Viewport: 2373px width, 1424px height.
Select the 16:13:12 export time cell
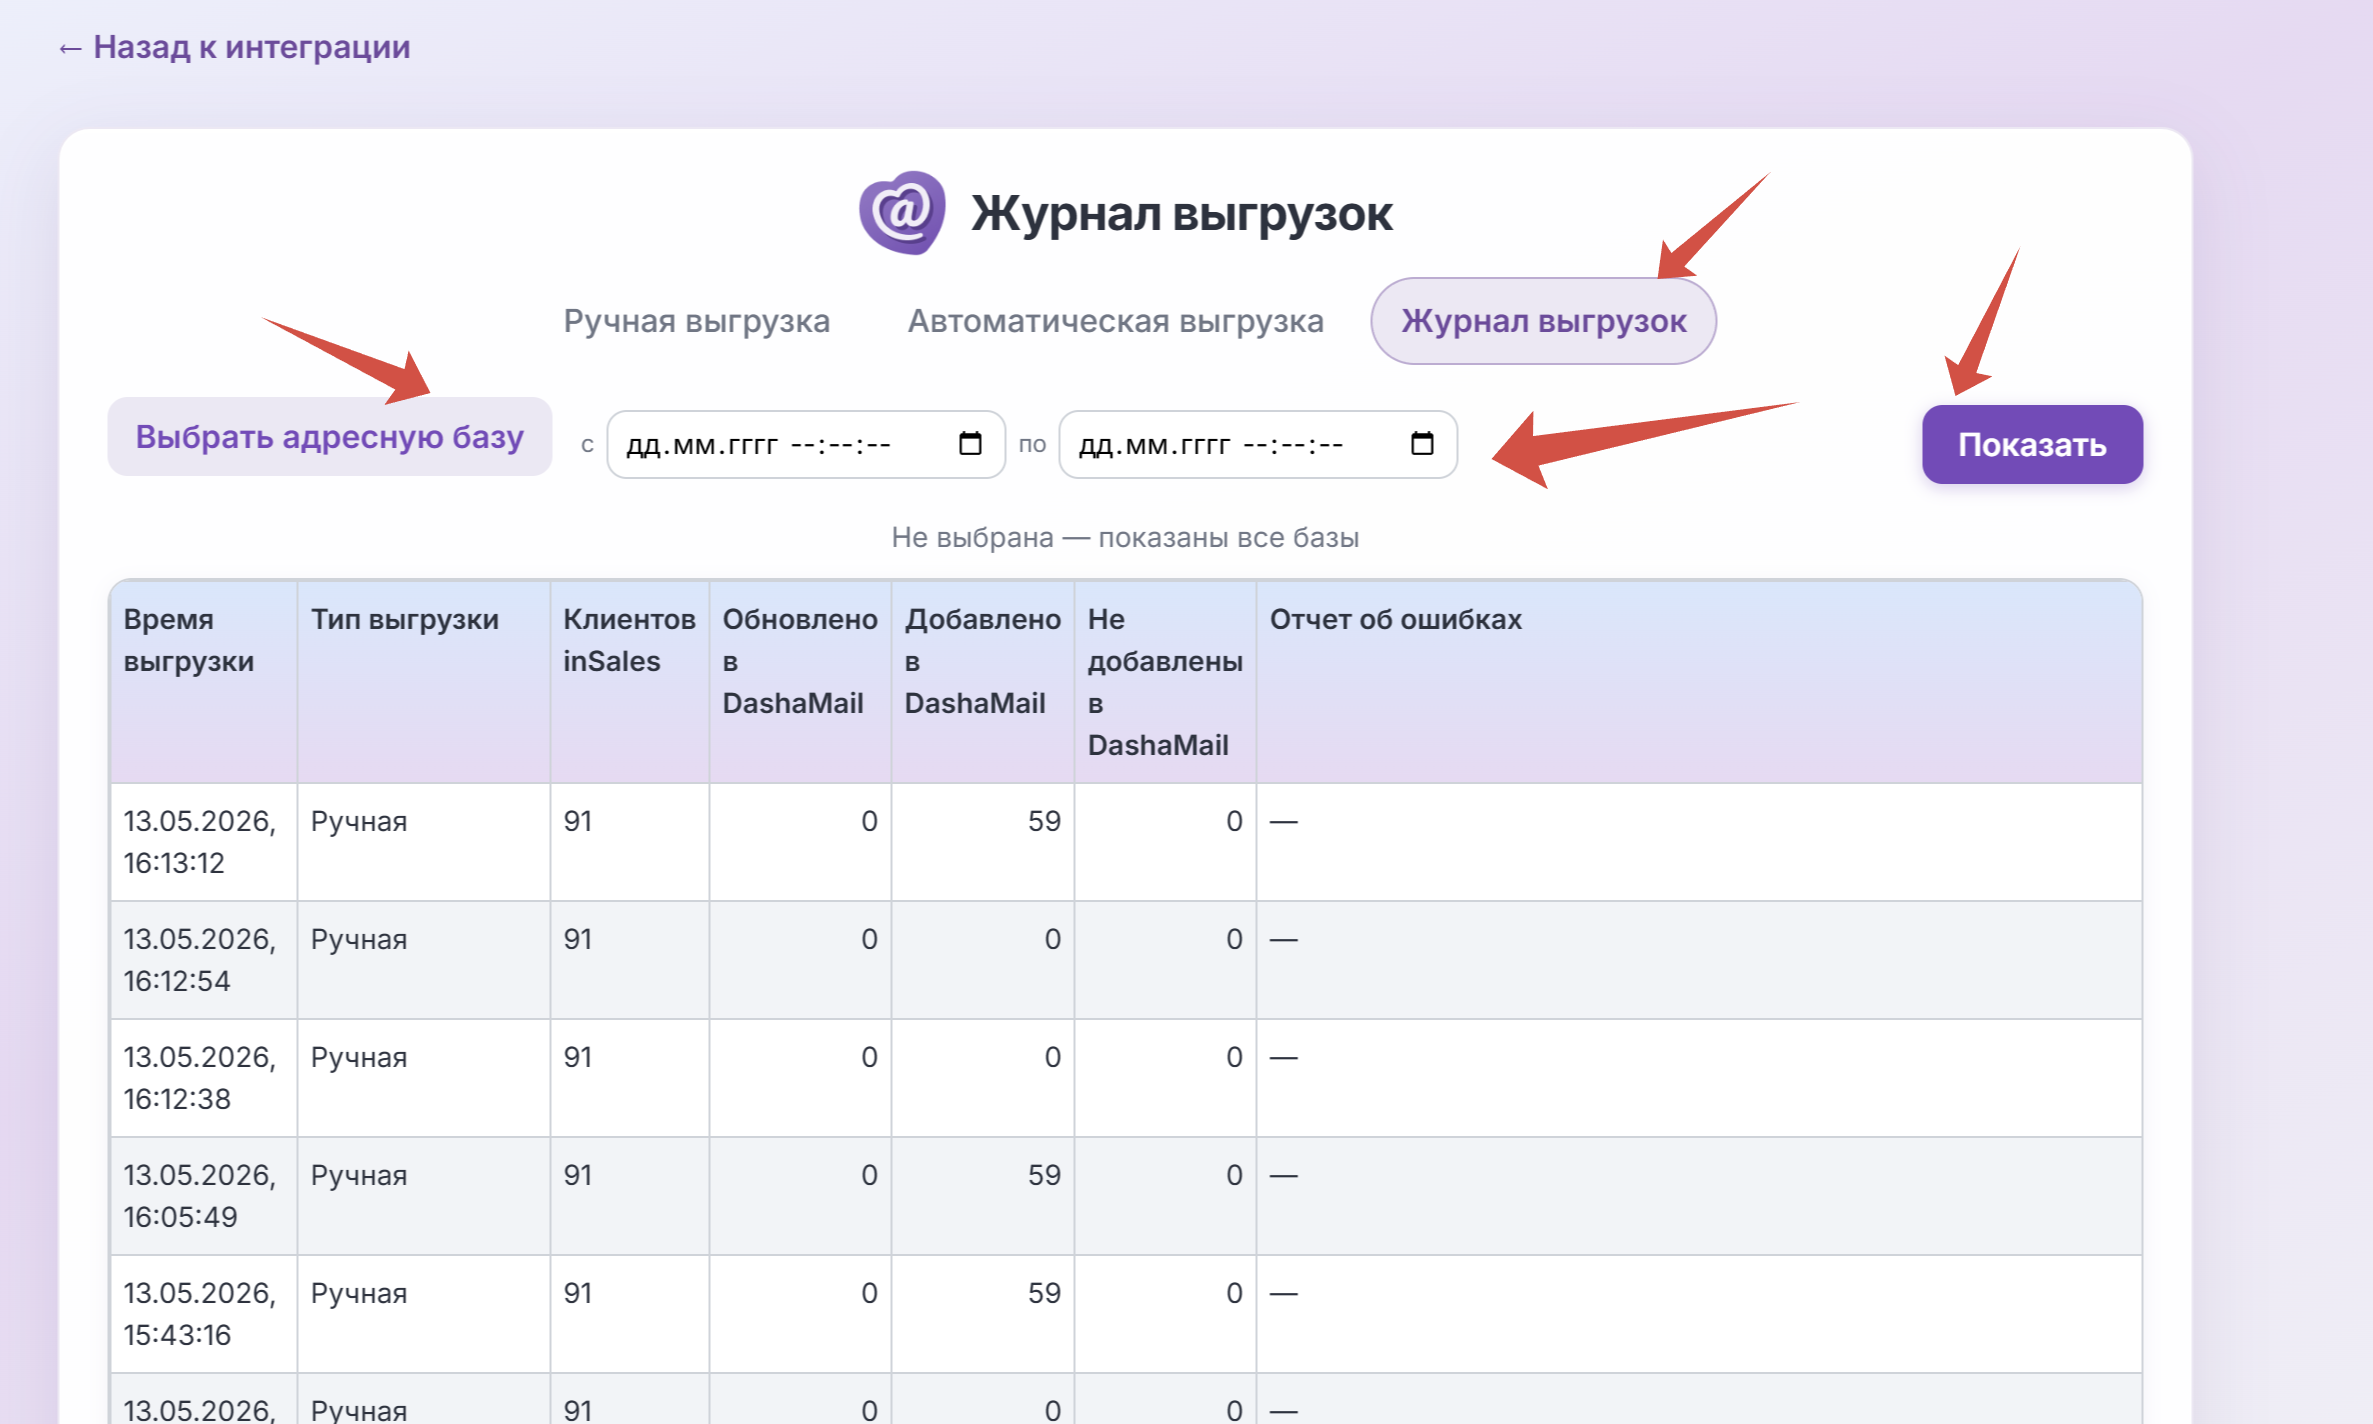(x=203, y=842)
